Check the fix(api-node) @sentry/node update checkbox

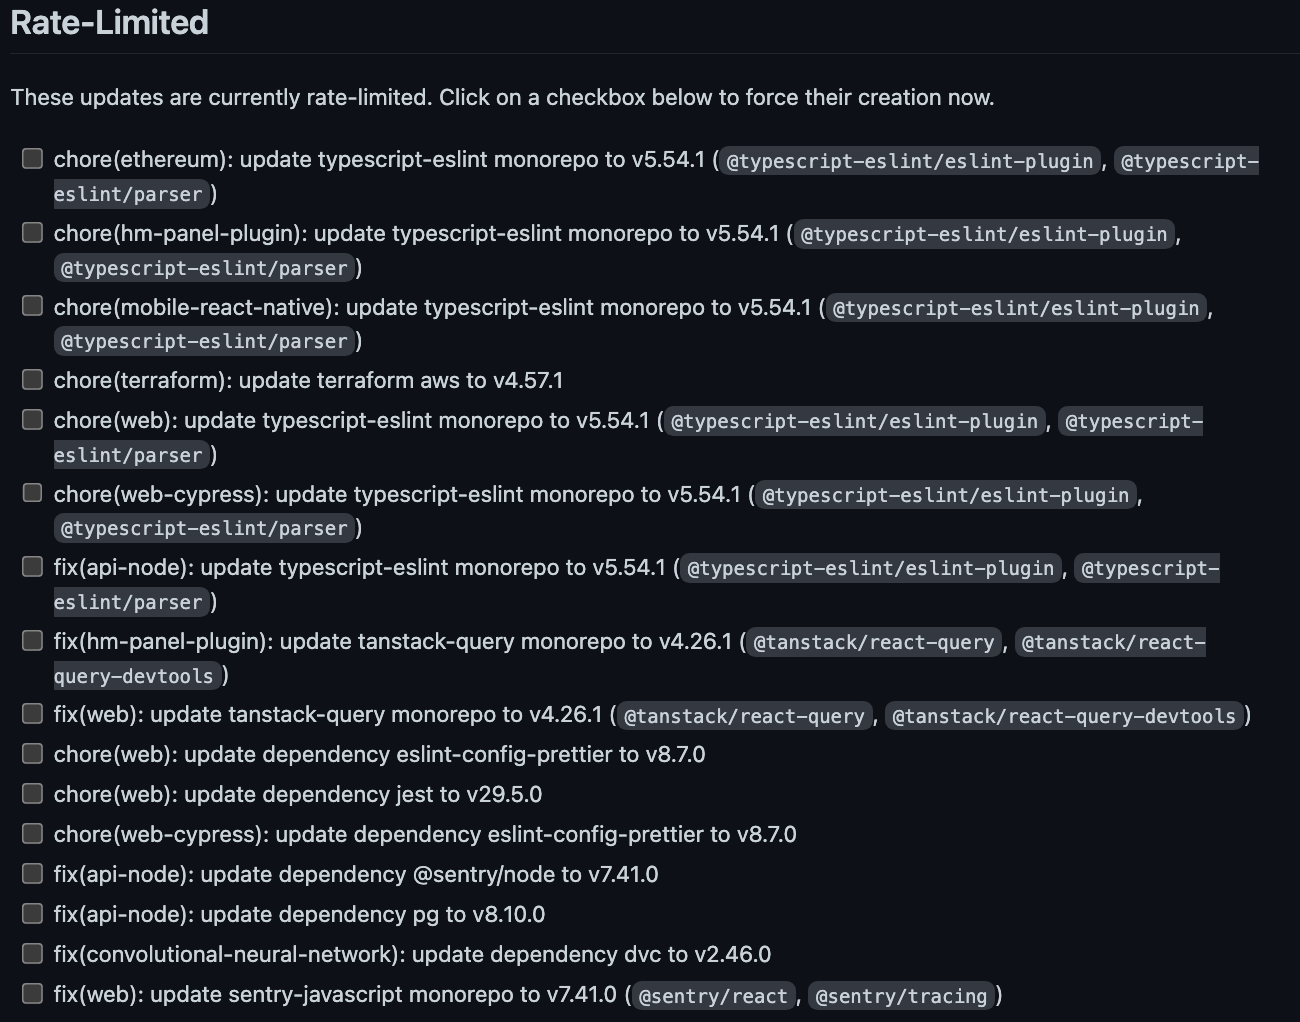pyautogui.click(x=32, y=873)
